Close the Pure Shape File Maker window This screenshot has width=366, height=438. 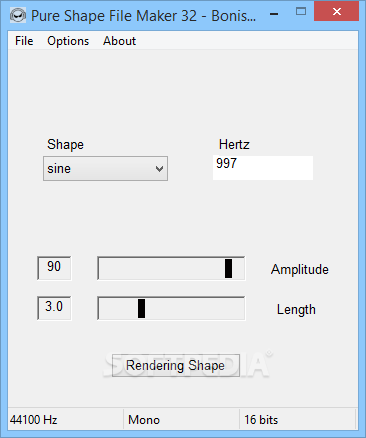coord(337,12)
